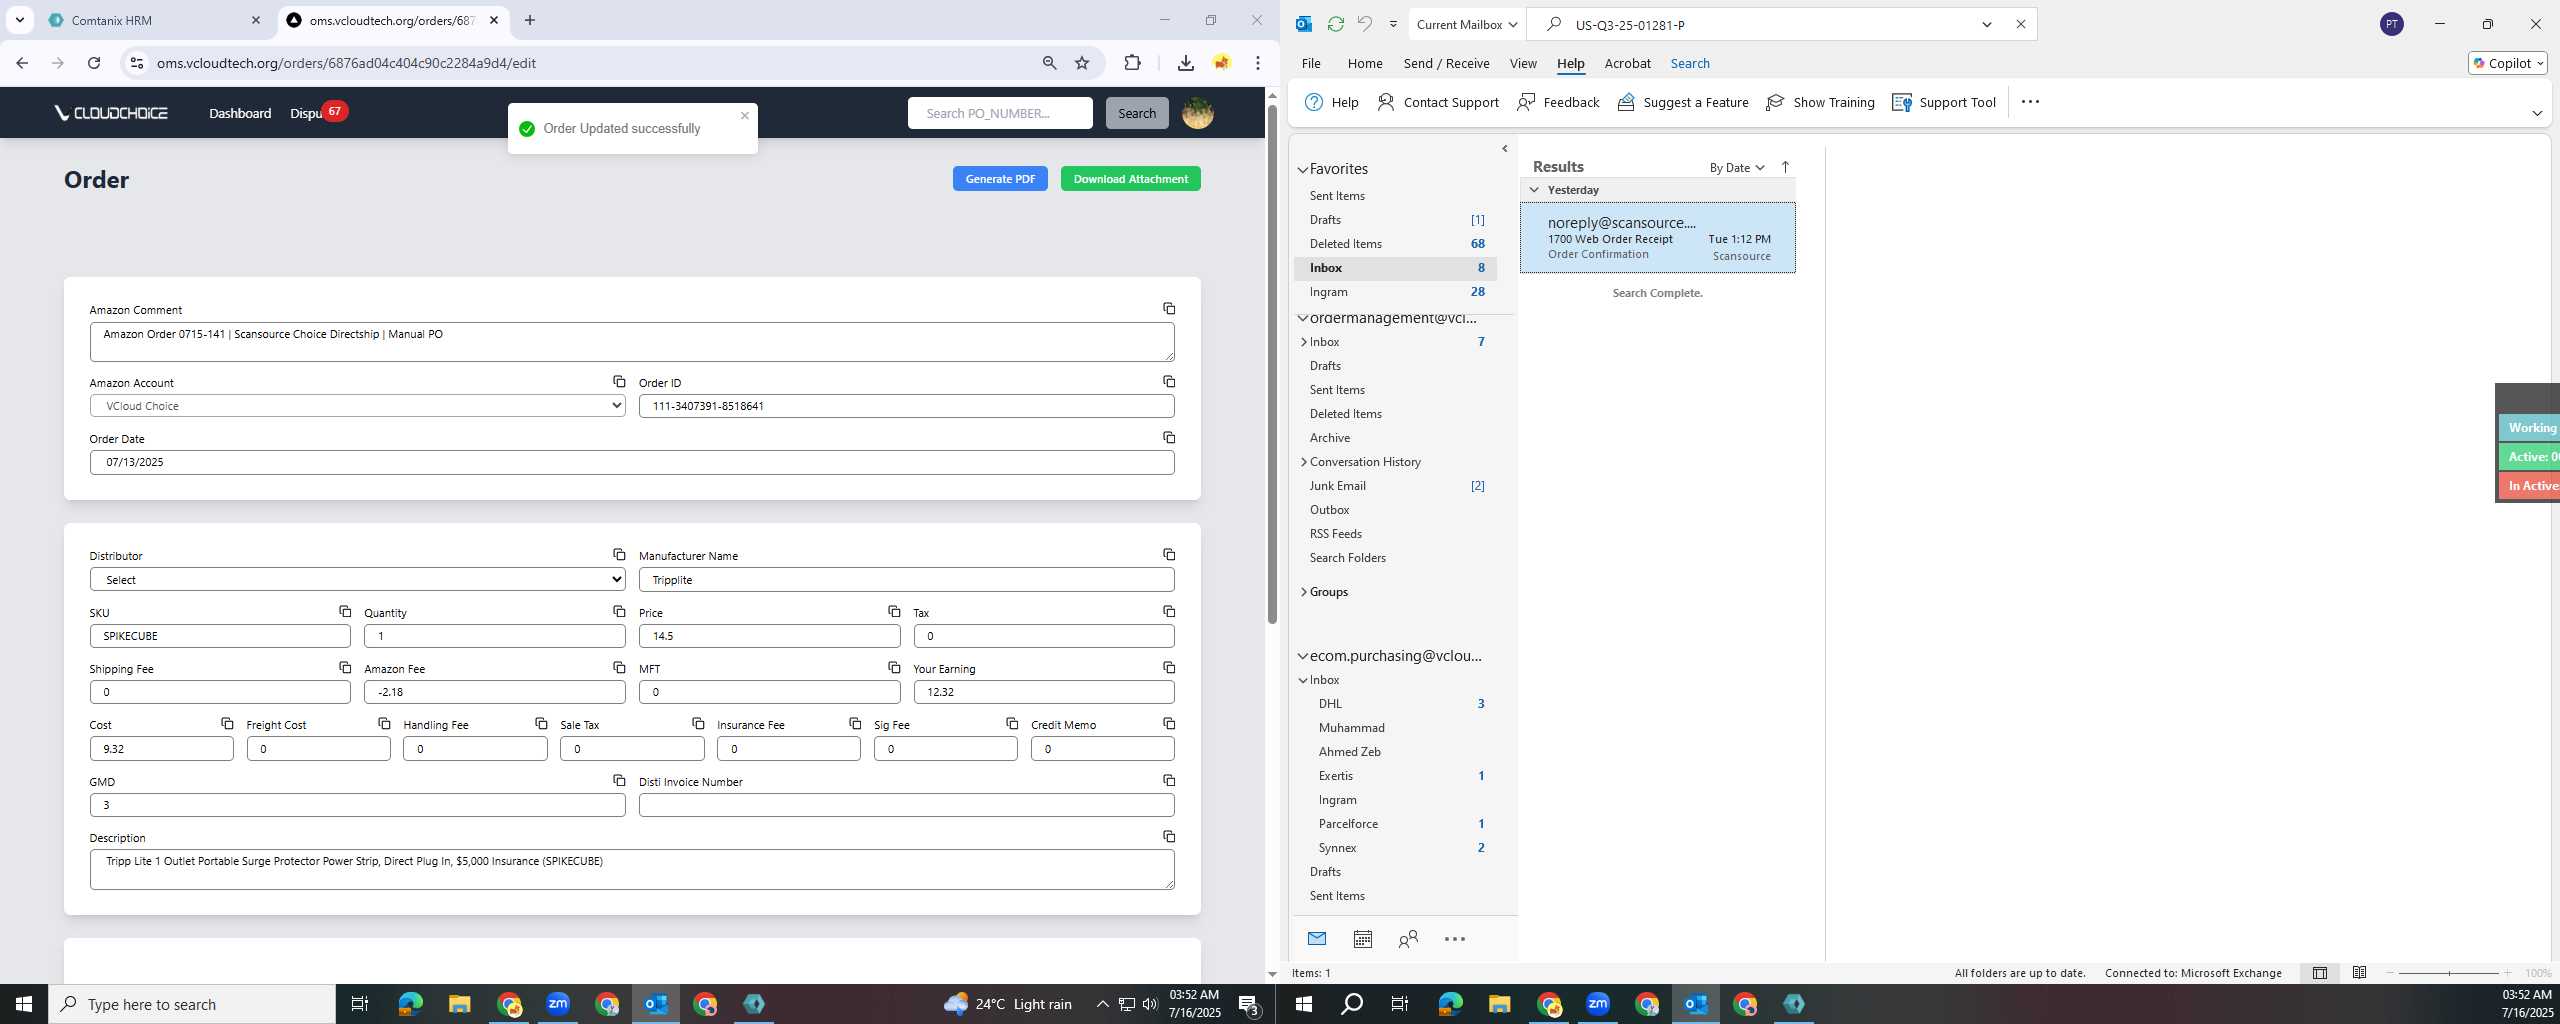This screenshot has width=2560, height=1024.
Task: Open Chrome downloads icon
Action: 1185,63
